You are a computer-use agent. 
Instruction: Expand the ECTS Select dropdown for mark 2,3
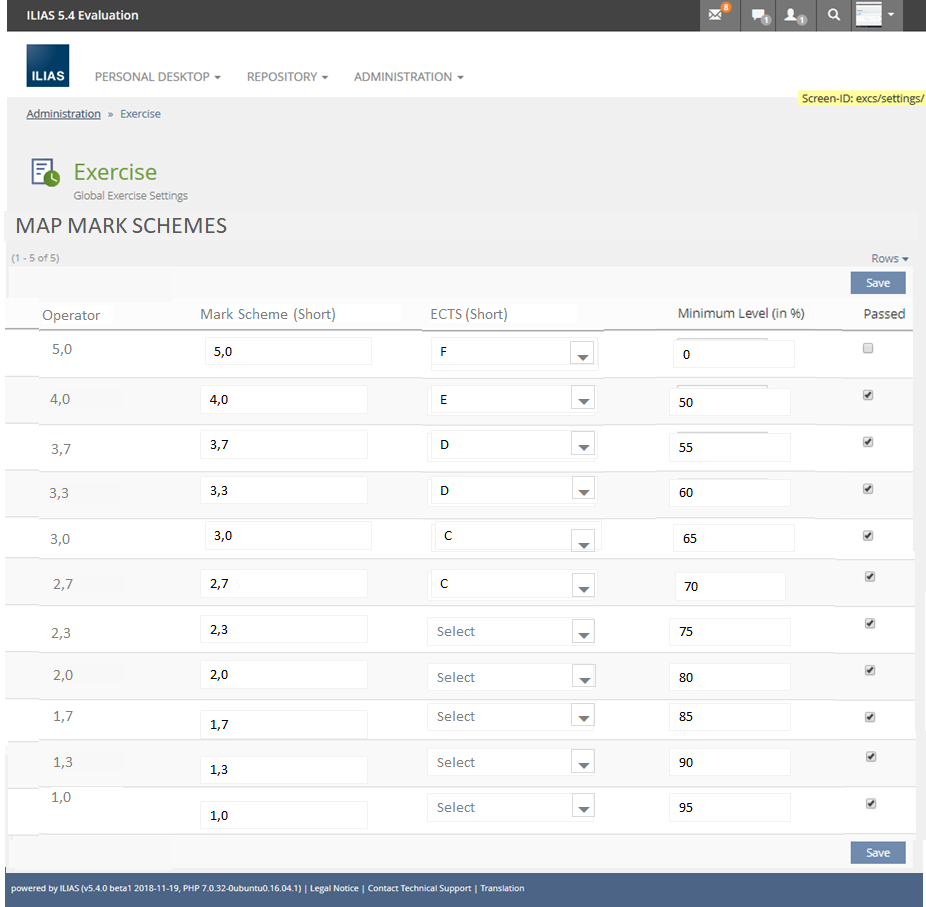(582, 632)
